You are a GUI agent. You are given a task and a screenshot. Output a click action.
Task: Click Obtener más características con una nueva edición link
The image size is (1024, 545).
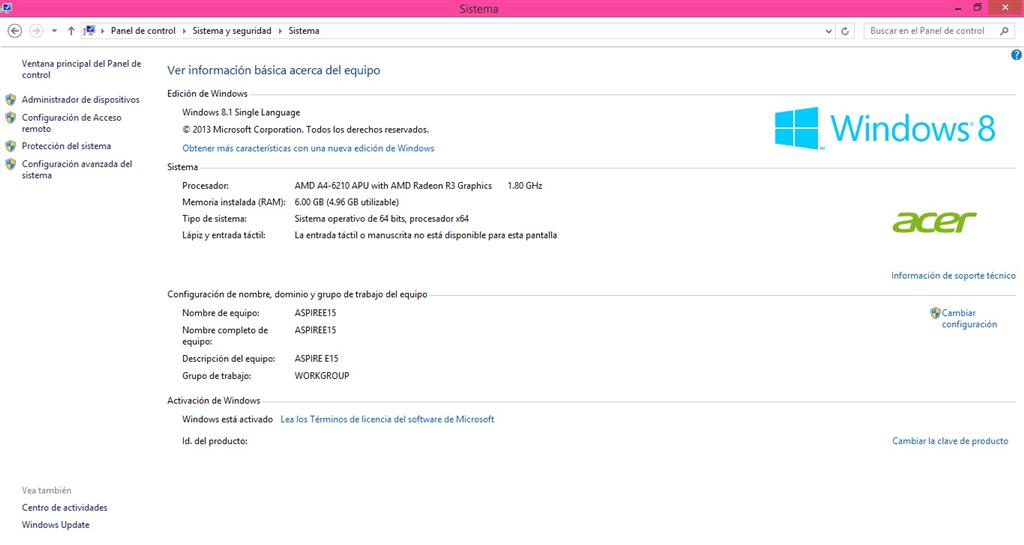pyautogui.click(x=308, y=148)
